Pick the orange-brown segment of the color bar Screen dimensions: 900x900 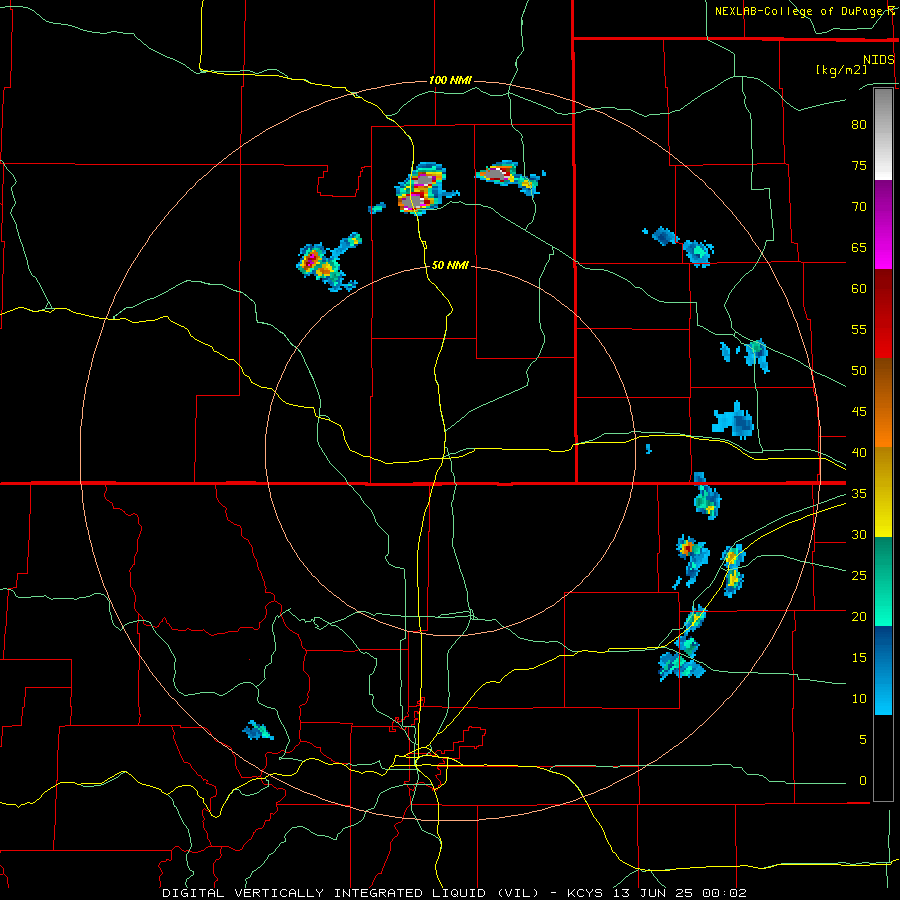click(x=883, y=403)
